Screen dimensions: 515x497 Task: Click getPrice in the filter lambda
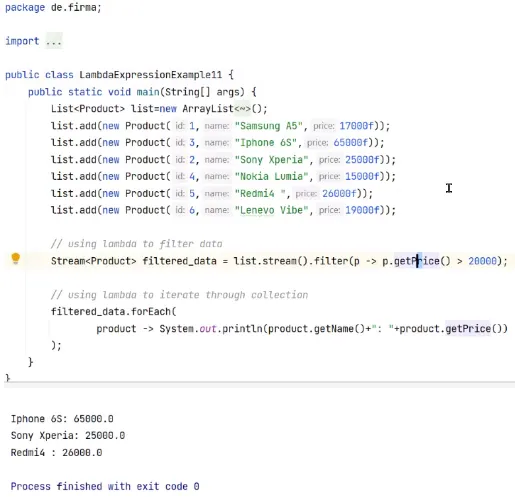coord(417,261)
